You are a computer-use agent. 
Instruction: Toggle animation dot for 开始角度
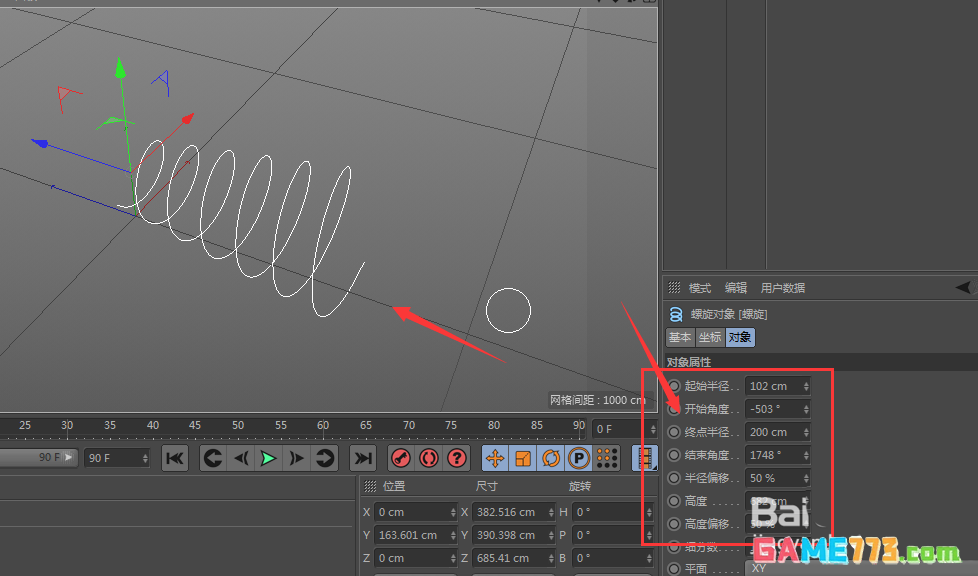coord(674,409)
